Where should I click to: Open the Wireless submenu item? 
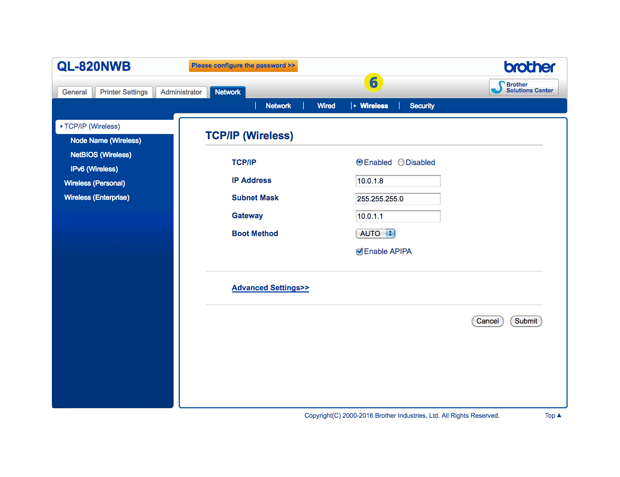click(374, 106)
